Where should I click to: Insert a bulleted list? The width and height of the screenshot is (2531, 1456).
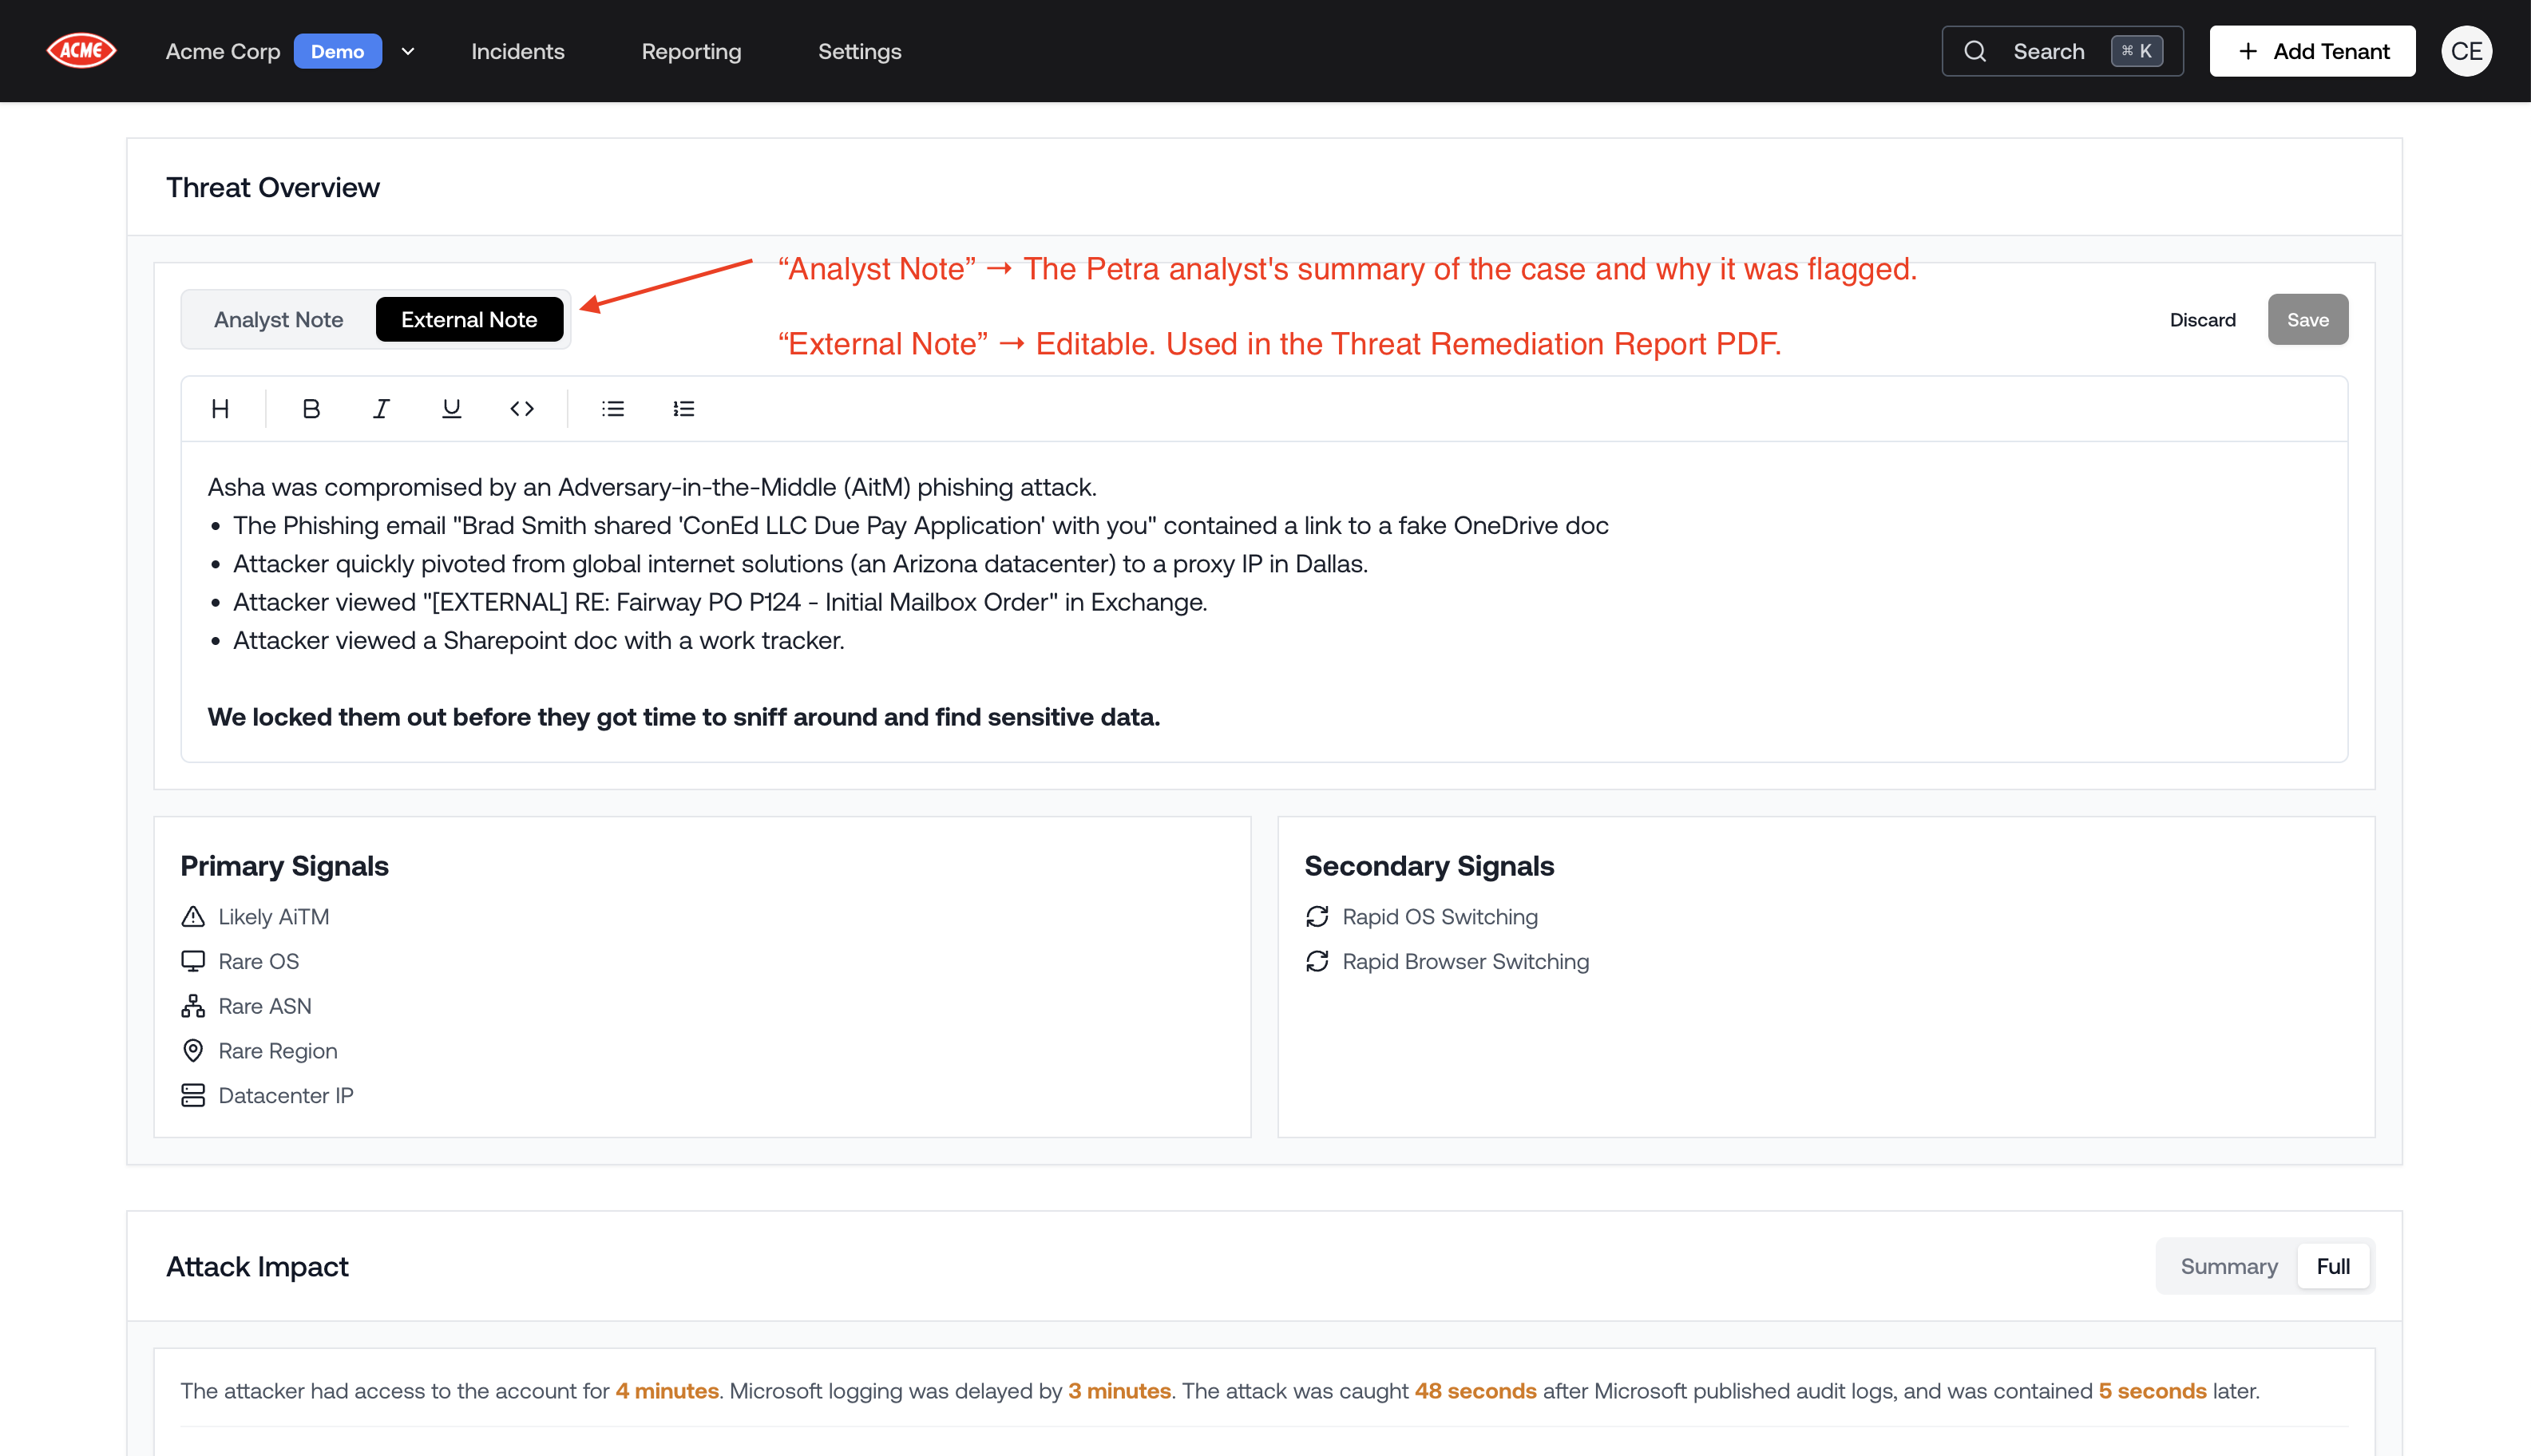[613, 409]
